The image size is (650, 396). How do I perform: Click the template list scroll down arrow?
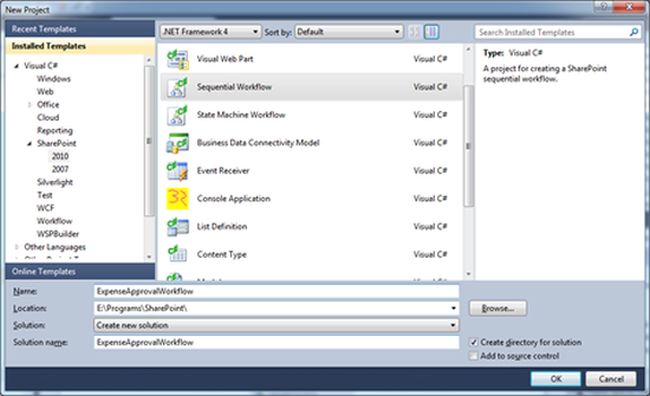(468, 274)
